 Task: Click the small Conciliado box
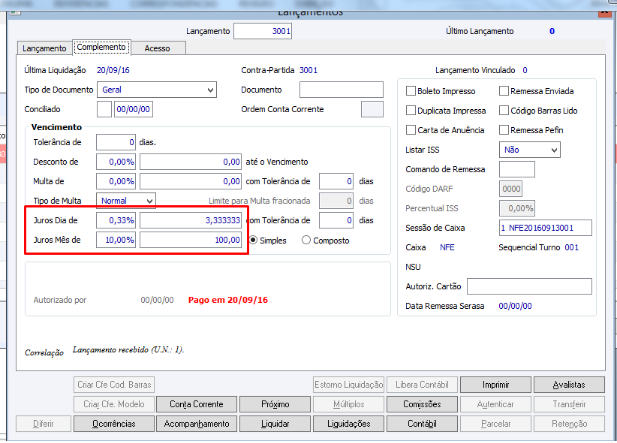[104, 109]
